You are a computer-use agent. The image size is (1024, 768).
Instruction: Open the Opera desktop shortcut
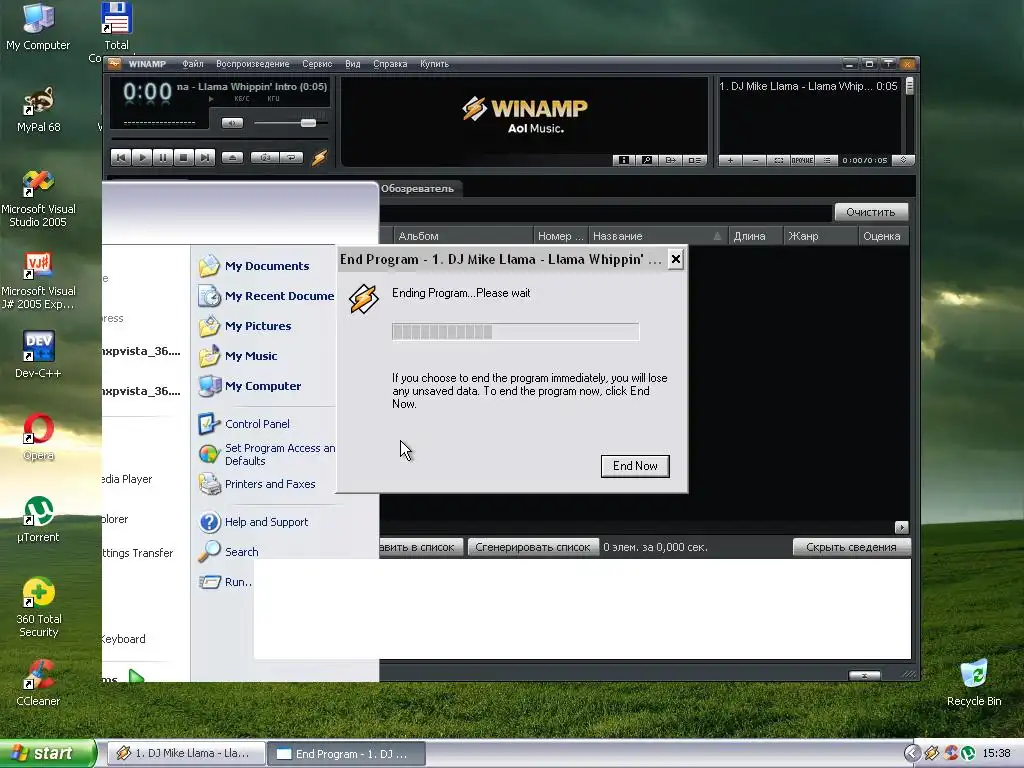click(39, 437)
